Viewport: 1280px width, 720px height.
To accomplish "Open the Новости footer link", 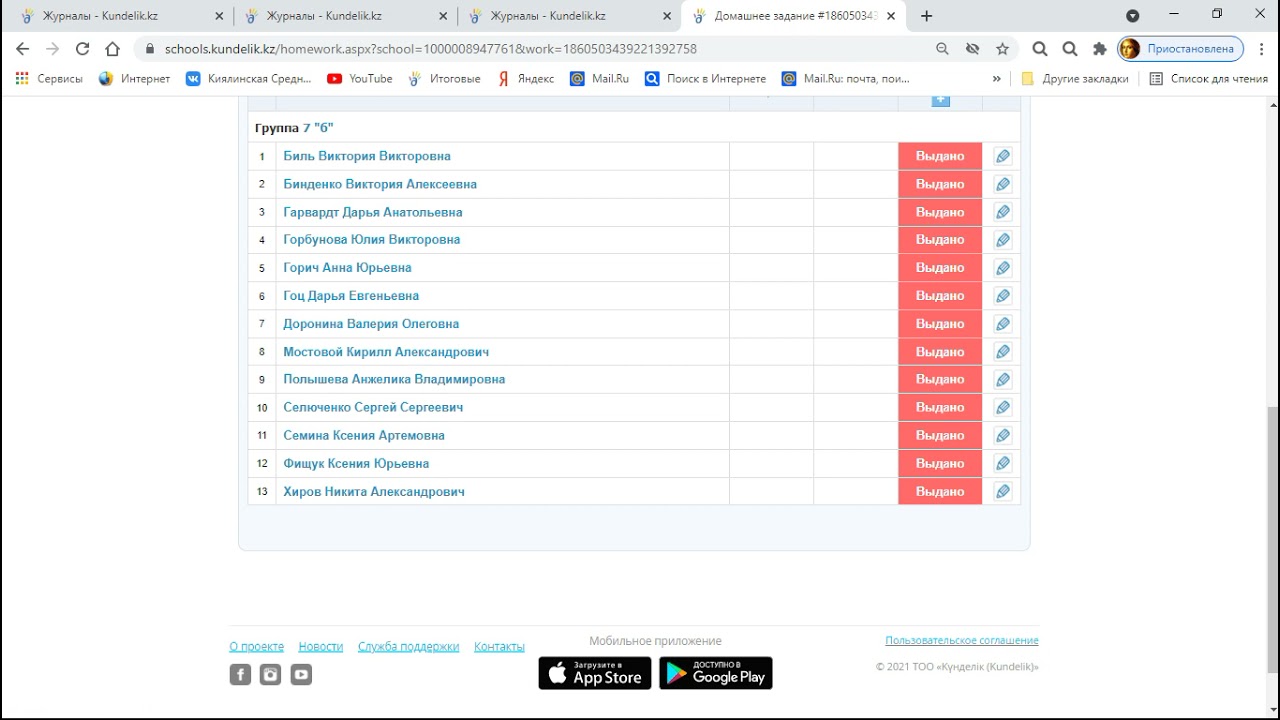I will [320, 647].
